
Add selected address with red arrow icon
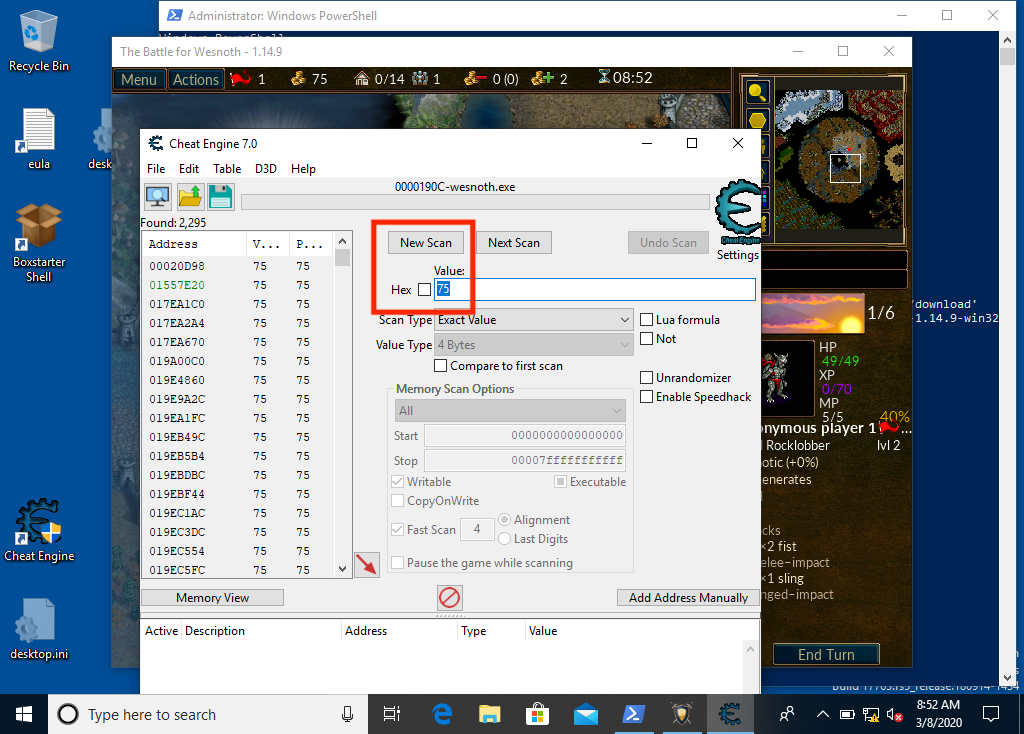coord(366,564)
